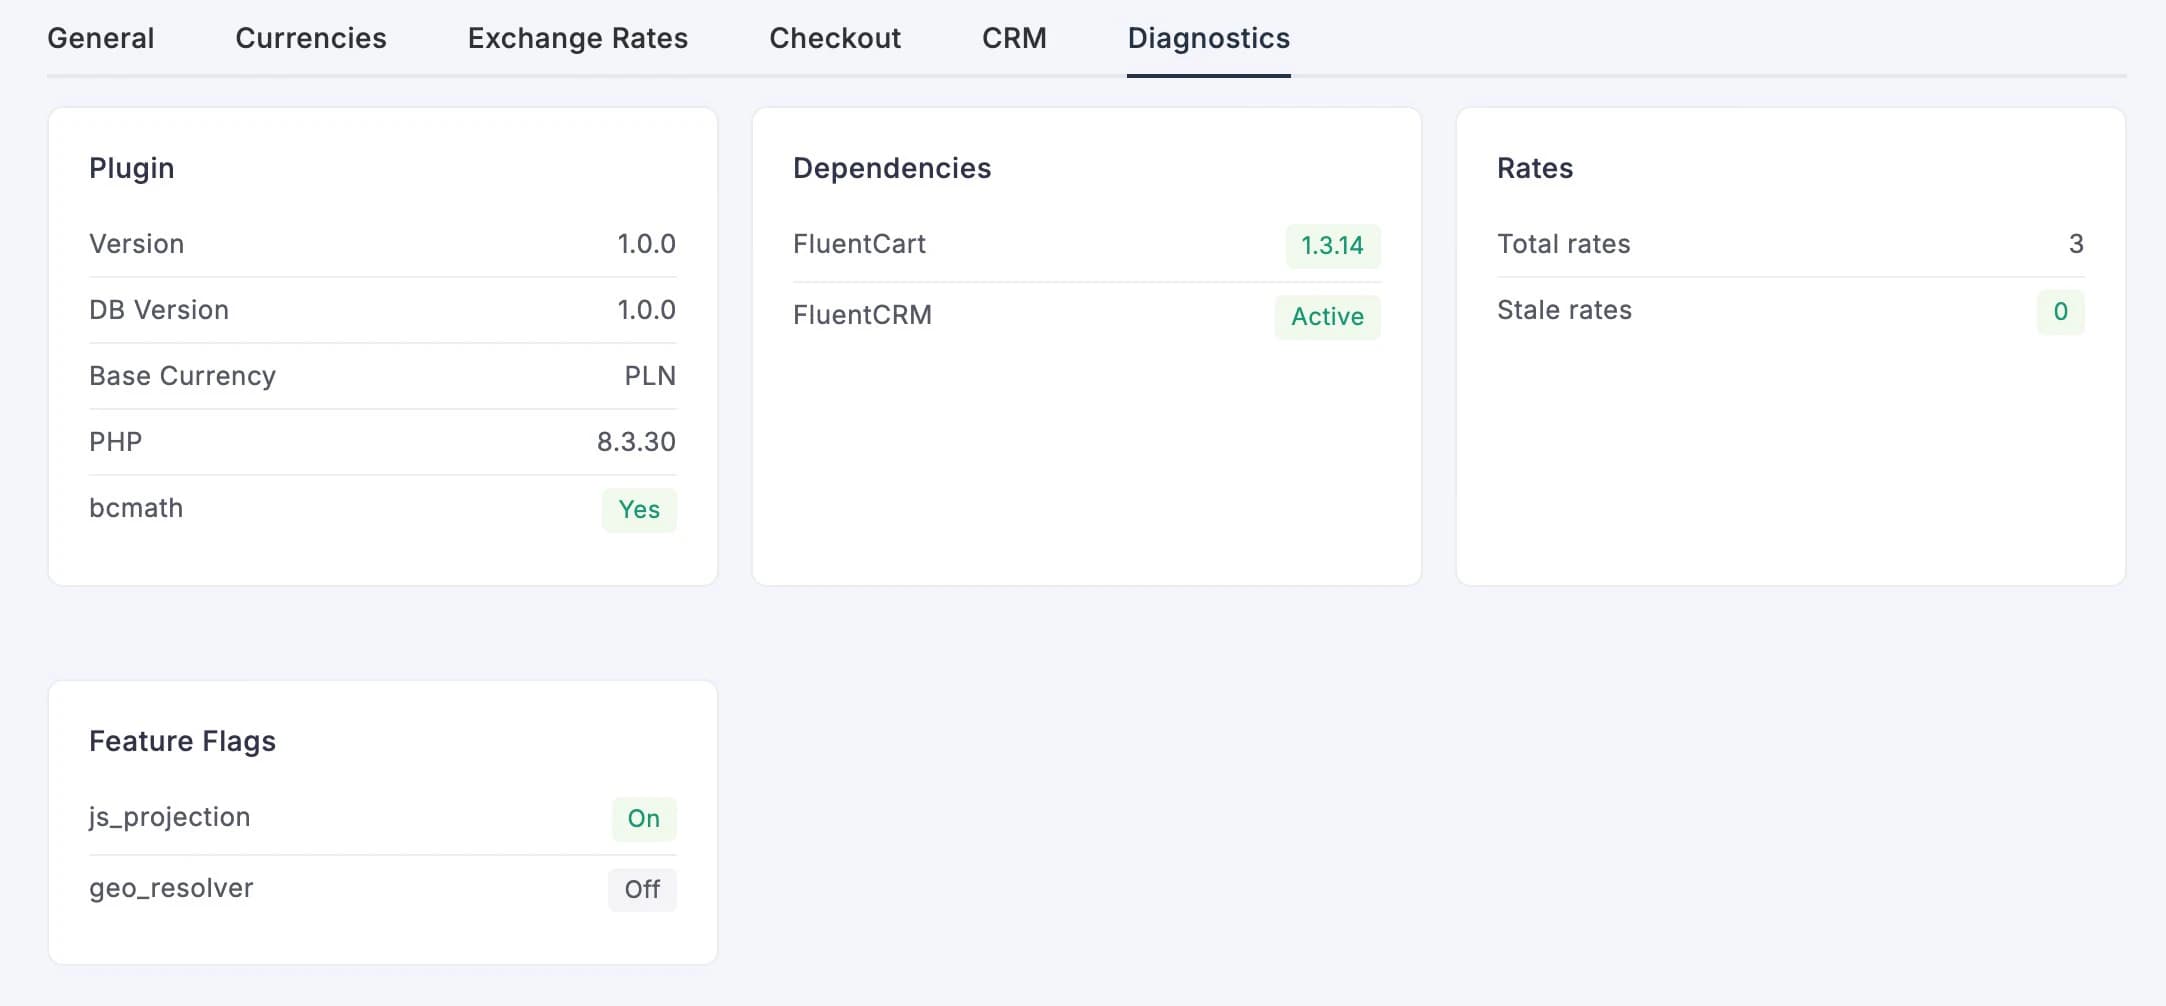2166x1006 pixels.
Task: Click the bcmath Yes badge
Action: (x=639, y=510)
